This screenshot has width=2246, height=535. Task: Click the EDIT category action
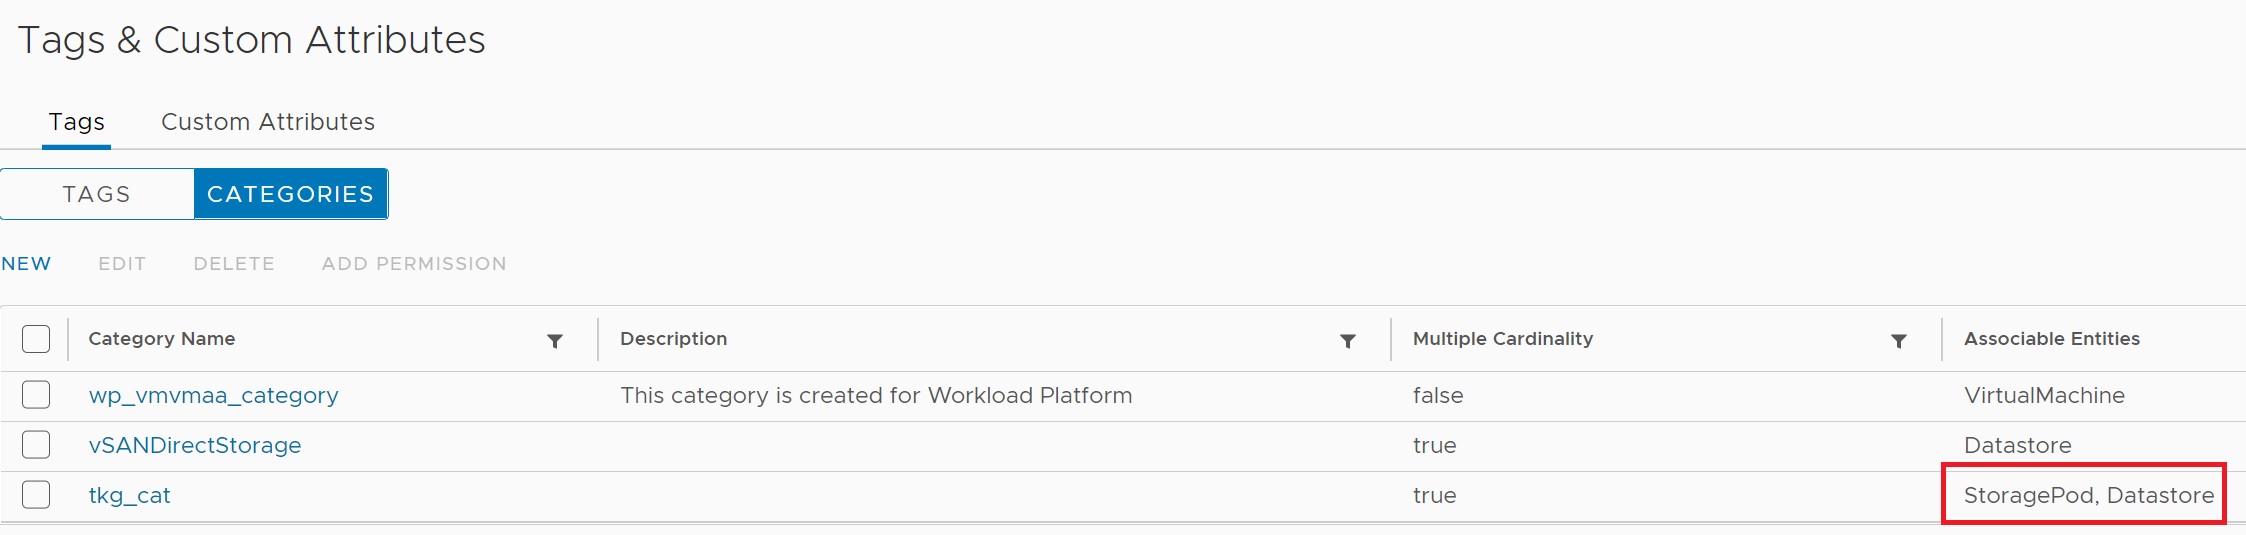[122, 264]
